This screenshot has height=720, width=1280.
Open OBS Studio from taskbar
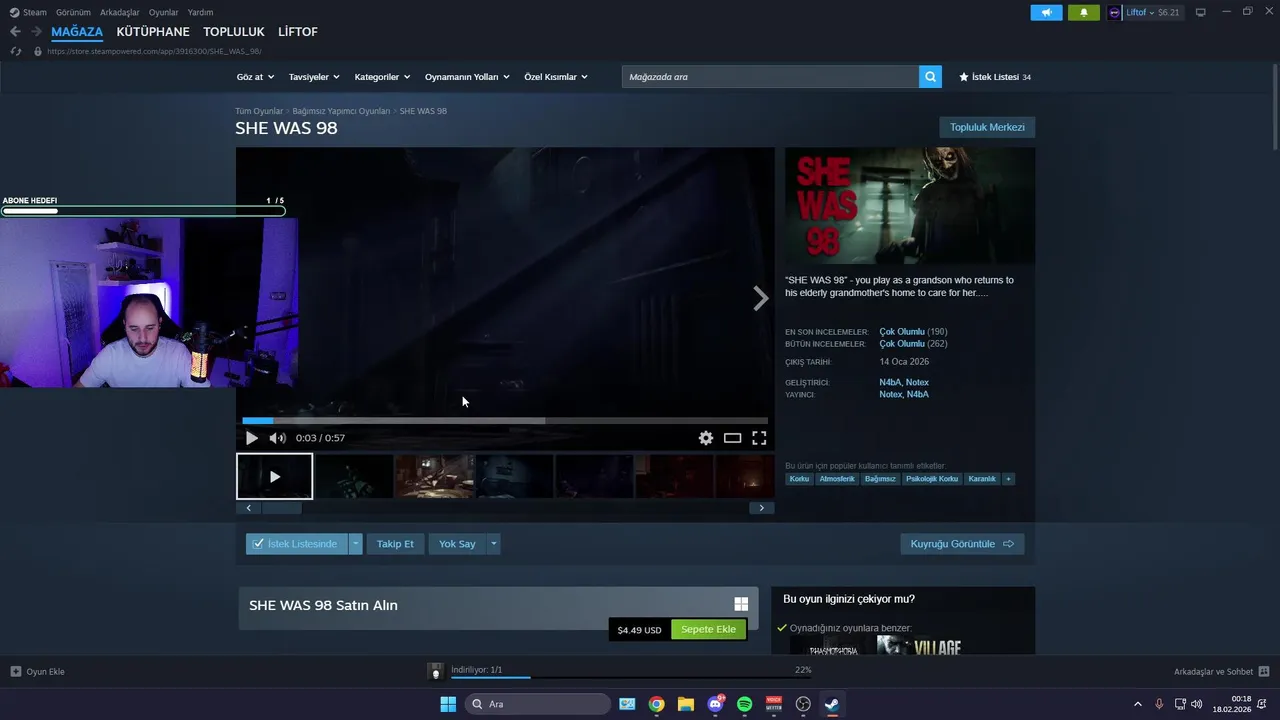[803, 704]
